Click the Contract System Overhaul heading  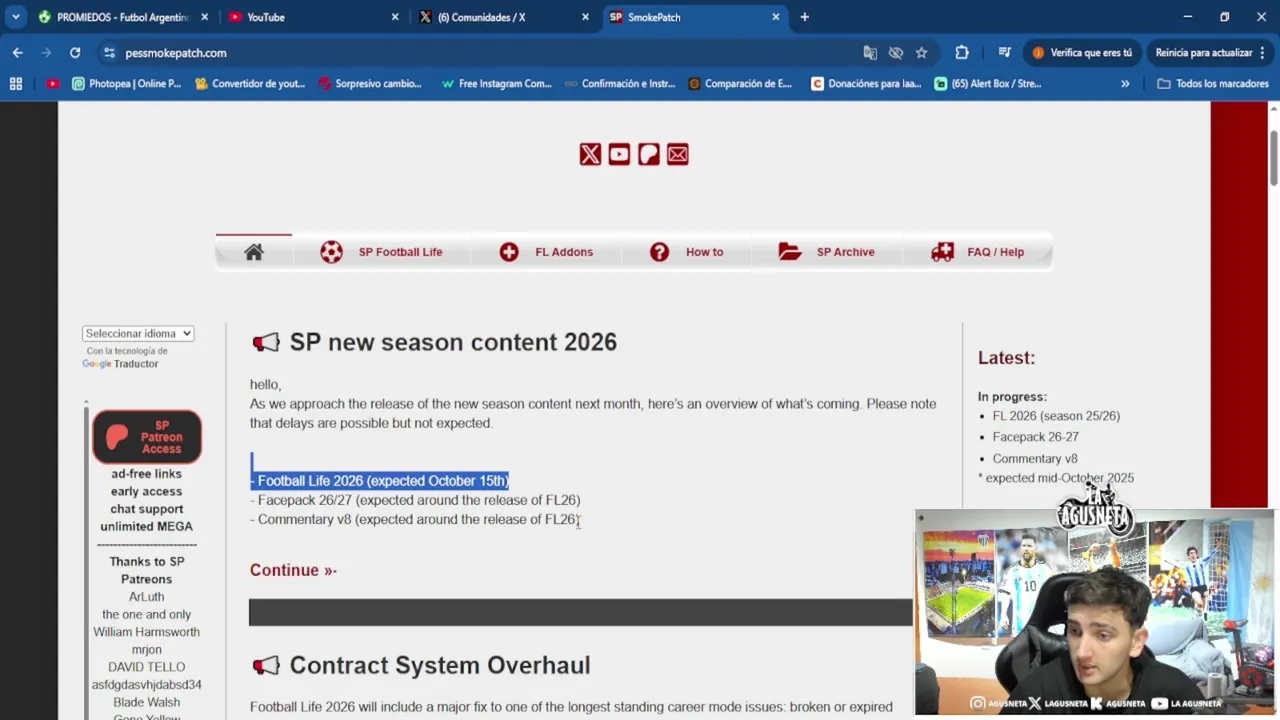tap(440, 666)
